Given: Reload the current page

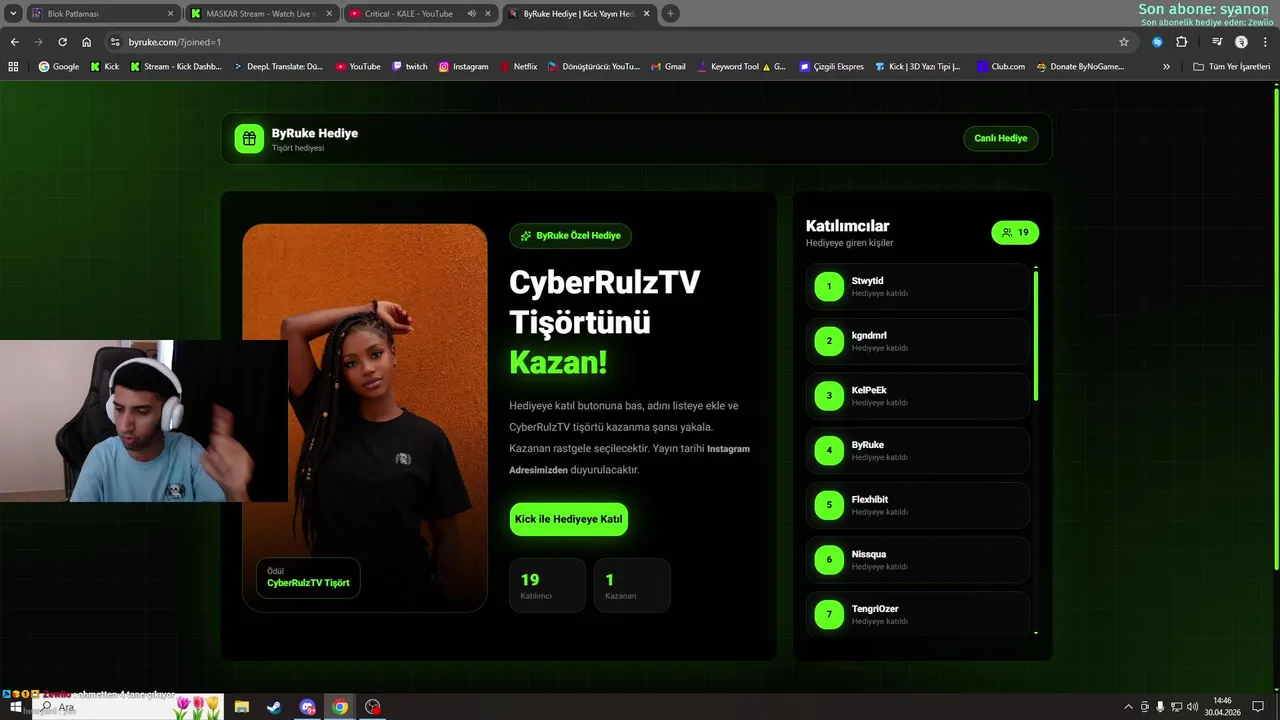Looking at the screenshot, I should 62,42.
